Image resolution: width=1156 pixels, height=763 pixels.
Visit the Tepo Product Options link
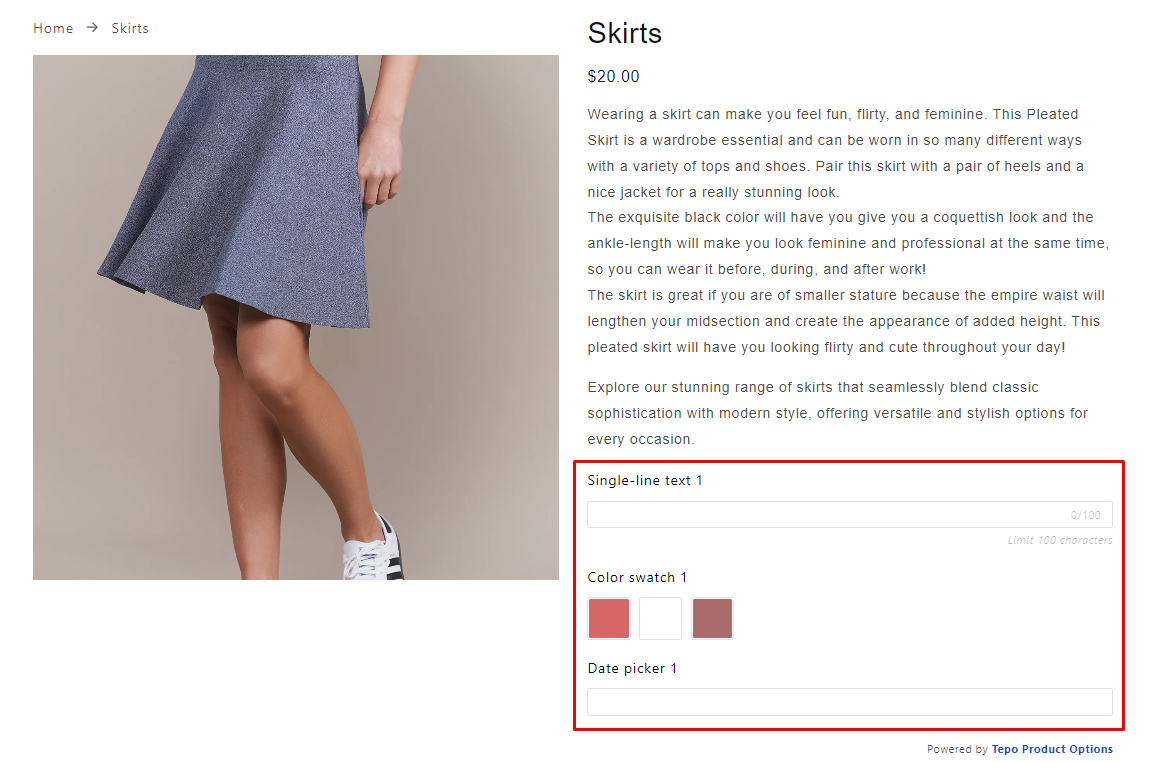coord(1052,749)
